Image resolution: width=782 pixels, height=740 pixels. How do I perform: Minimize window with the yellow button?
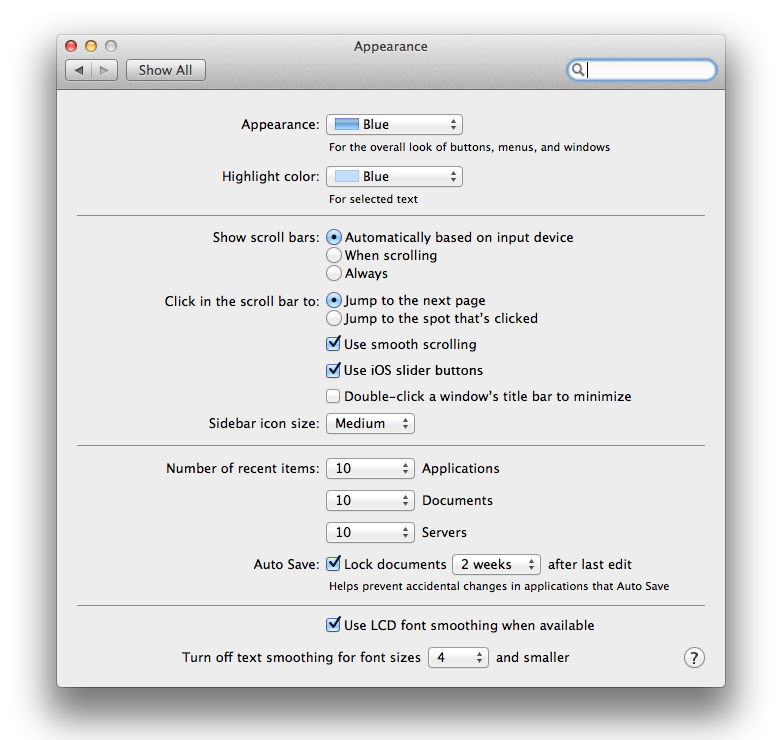point(91,46)
